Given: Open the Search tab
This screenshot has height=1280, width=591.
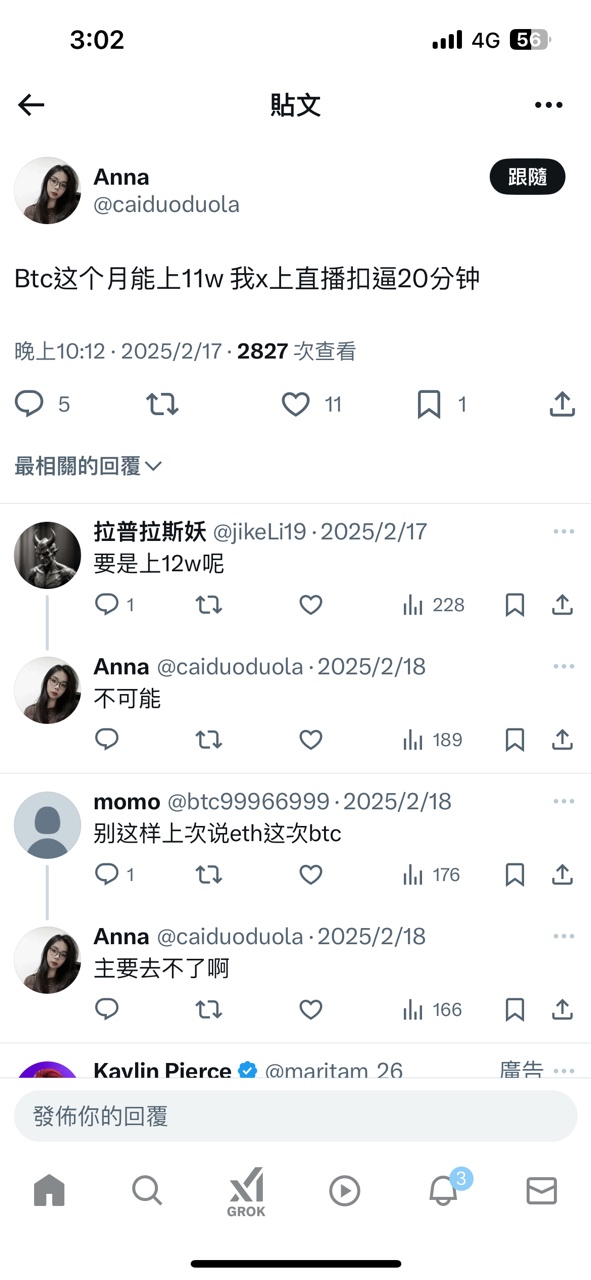Looking at the screenshot, I should (x=147, y=1190).
